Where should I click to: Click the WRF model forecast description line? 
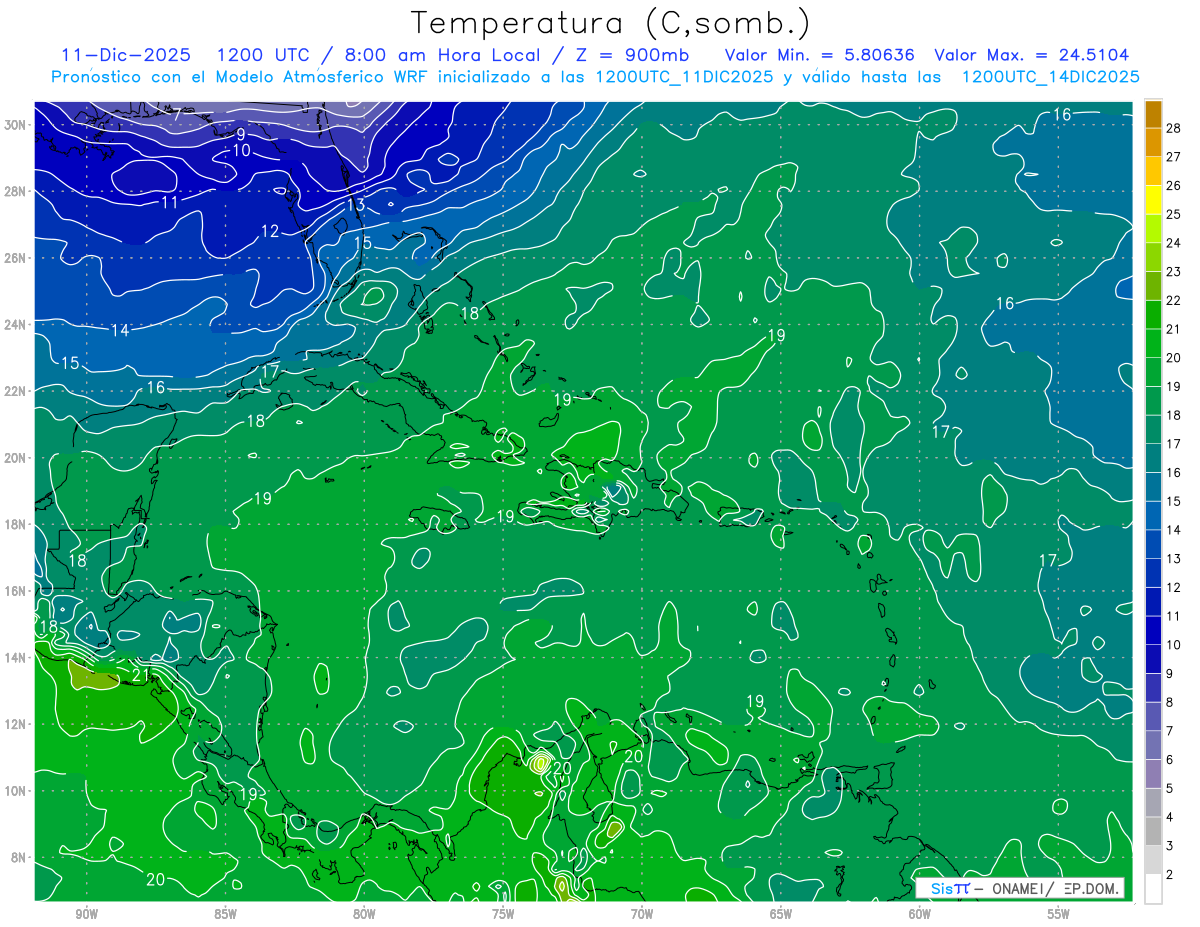[x=595, y=77]
